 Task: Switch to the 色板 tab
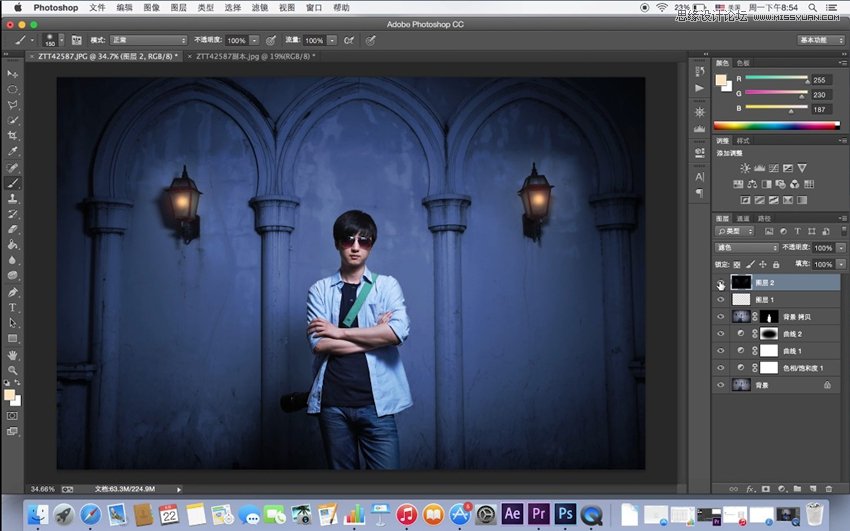pos(743,63)
